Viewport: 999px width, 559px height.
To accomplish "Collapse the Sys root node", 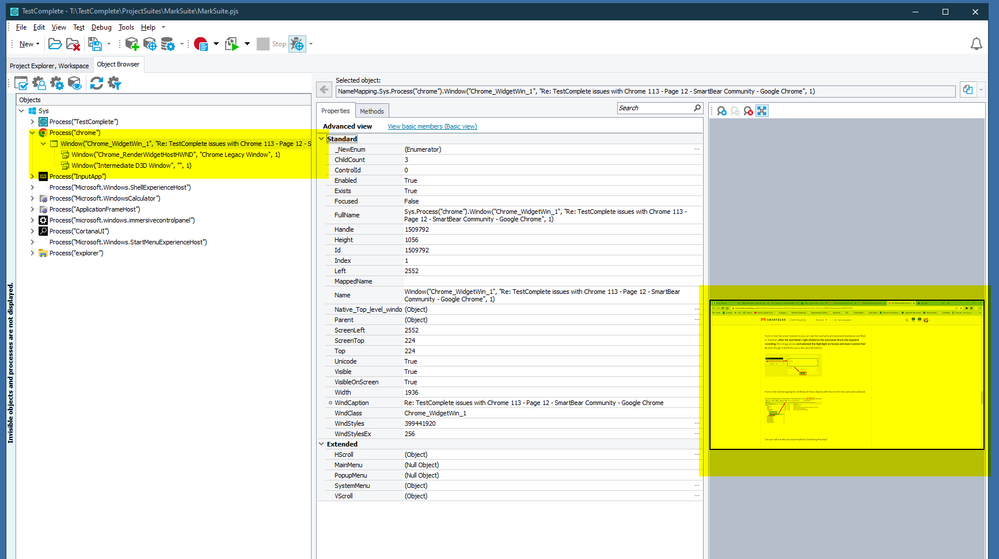I will 22,111.
